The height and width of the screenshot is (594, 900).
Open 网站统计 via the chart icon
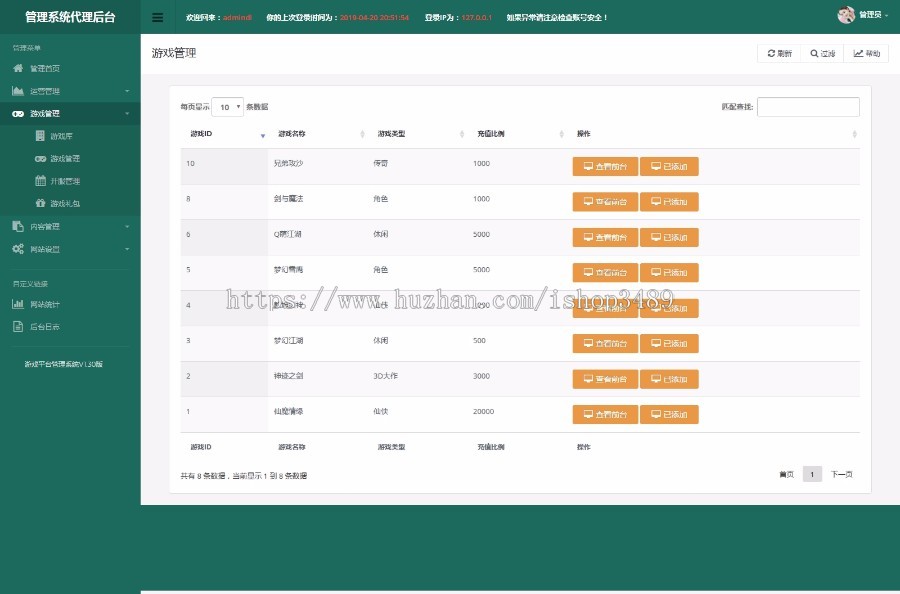(x=16, y=303)
